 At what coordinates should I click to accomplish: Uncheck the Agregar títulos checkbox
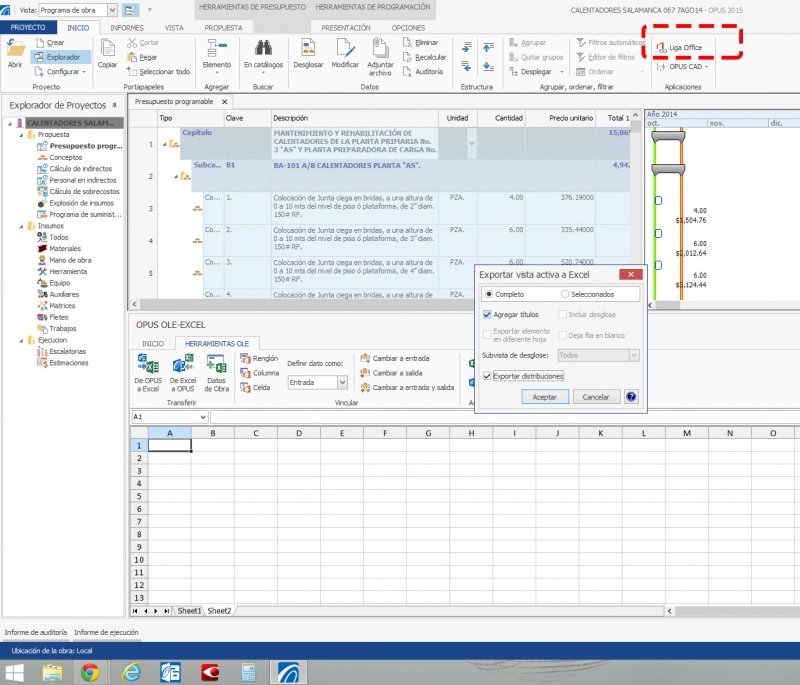pos(487,314)
